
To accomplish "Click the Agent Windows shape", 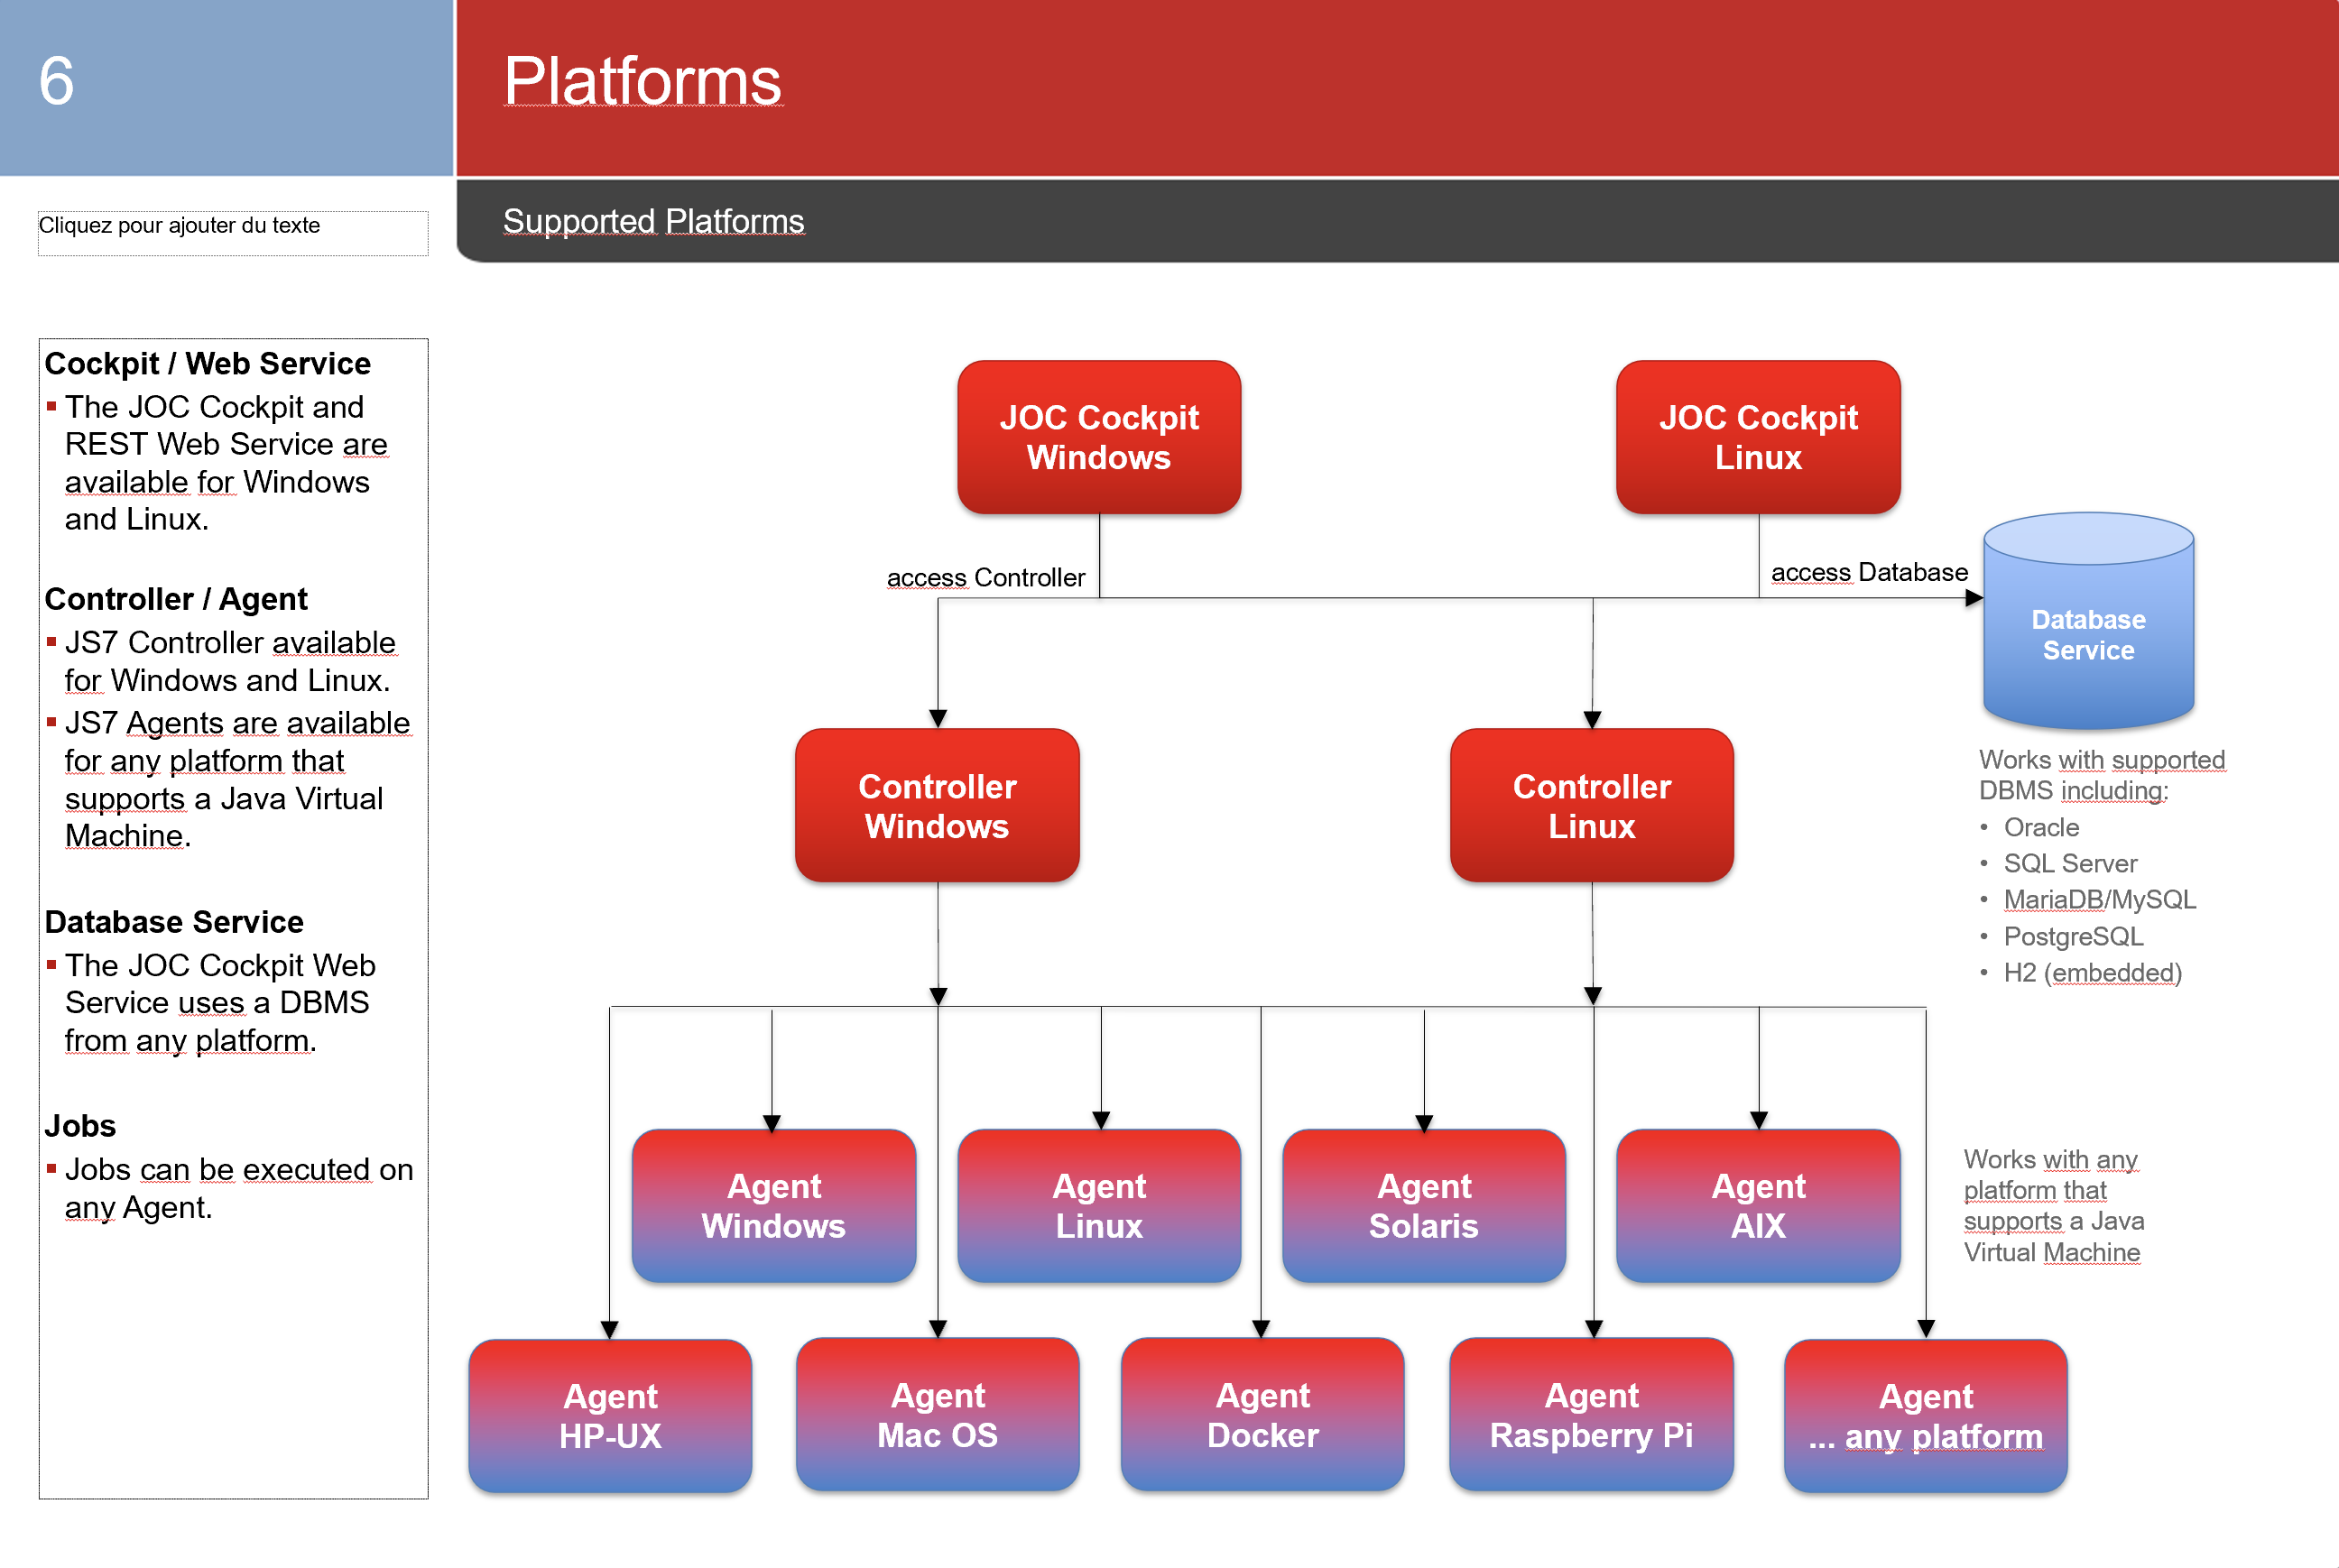I will [x=774, y=1206].
